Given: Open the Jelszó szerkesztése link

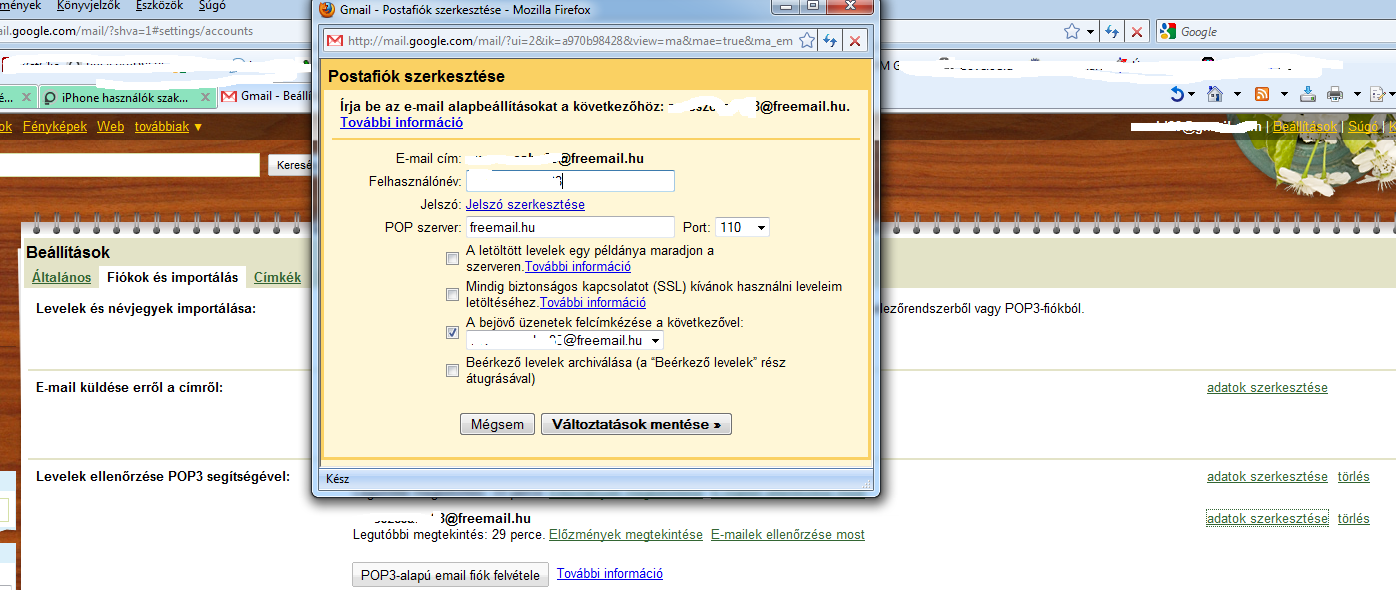Looking at the screenshot, I should click(x=525, y=204).
